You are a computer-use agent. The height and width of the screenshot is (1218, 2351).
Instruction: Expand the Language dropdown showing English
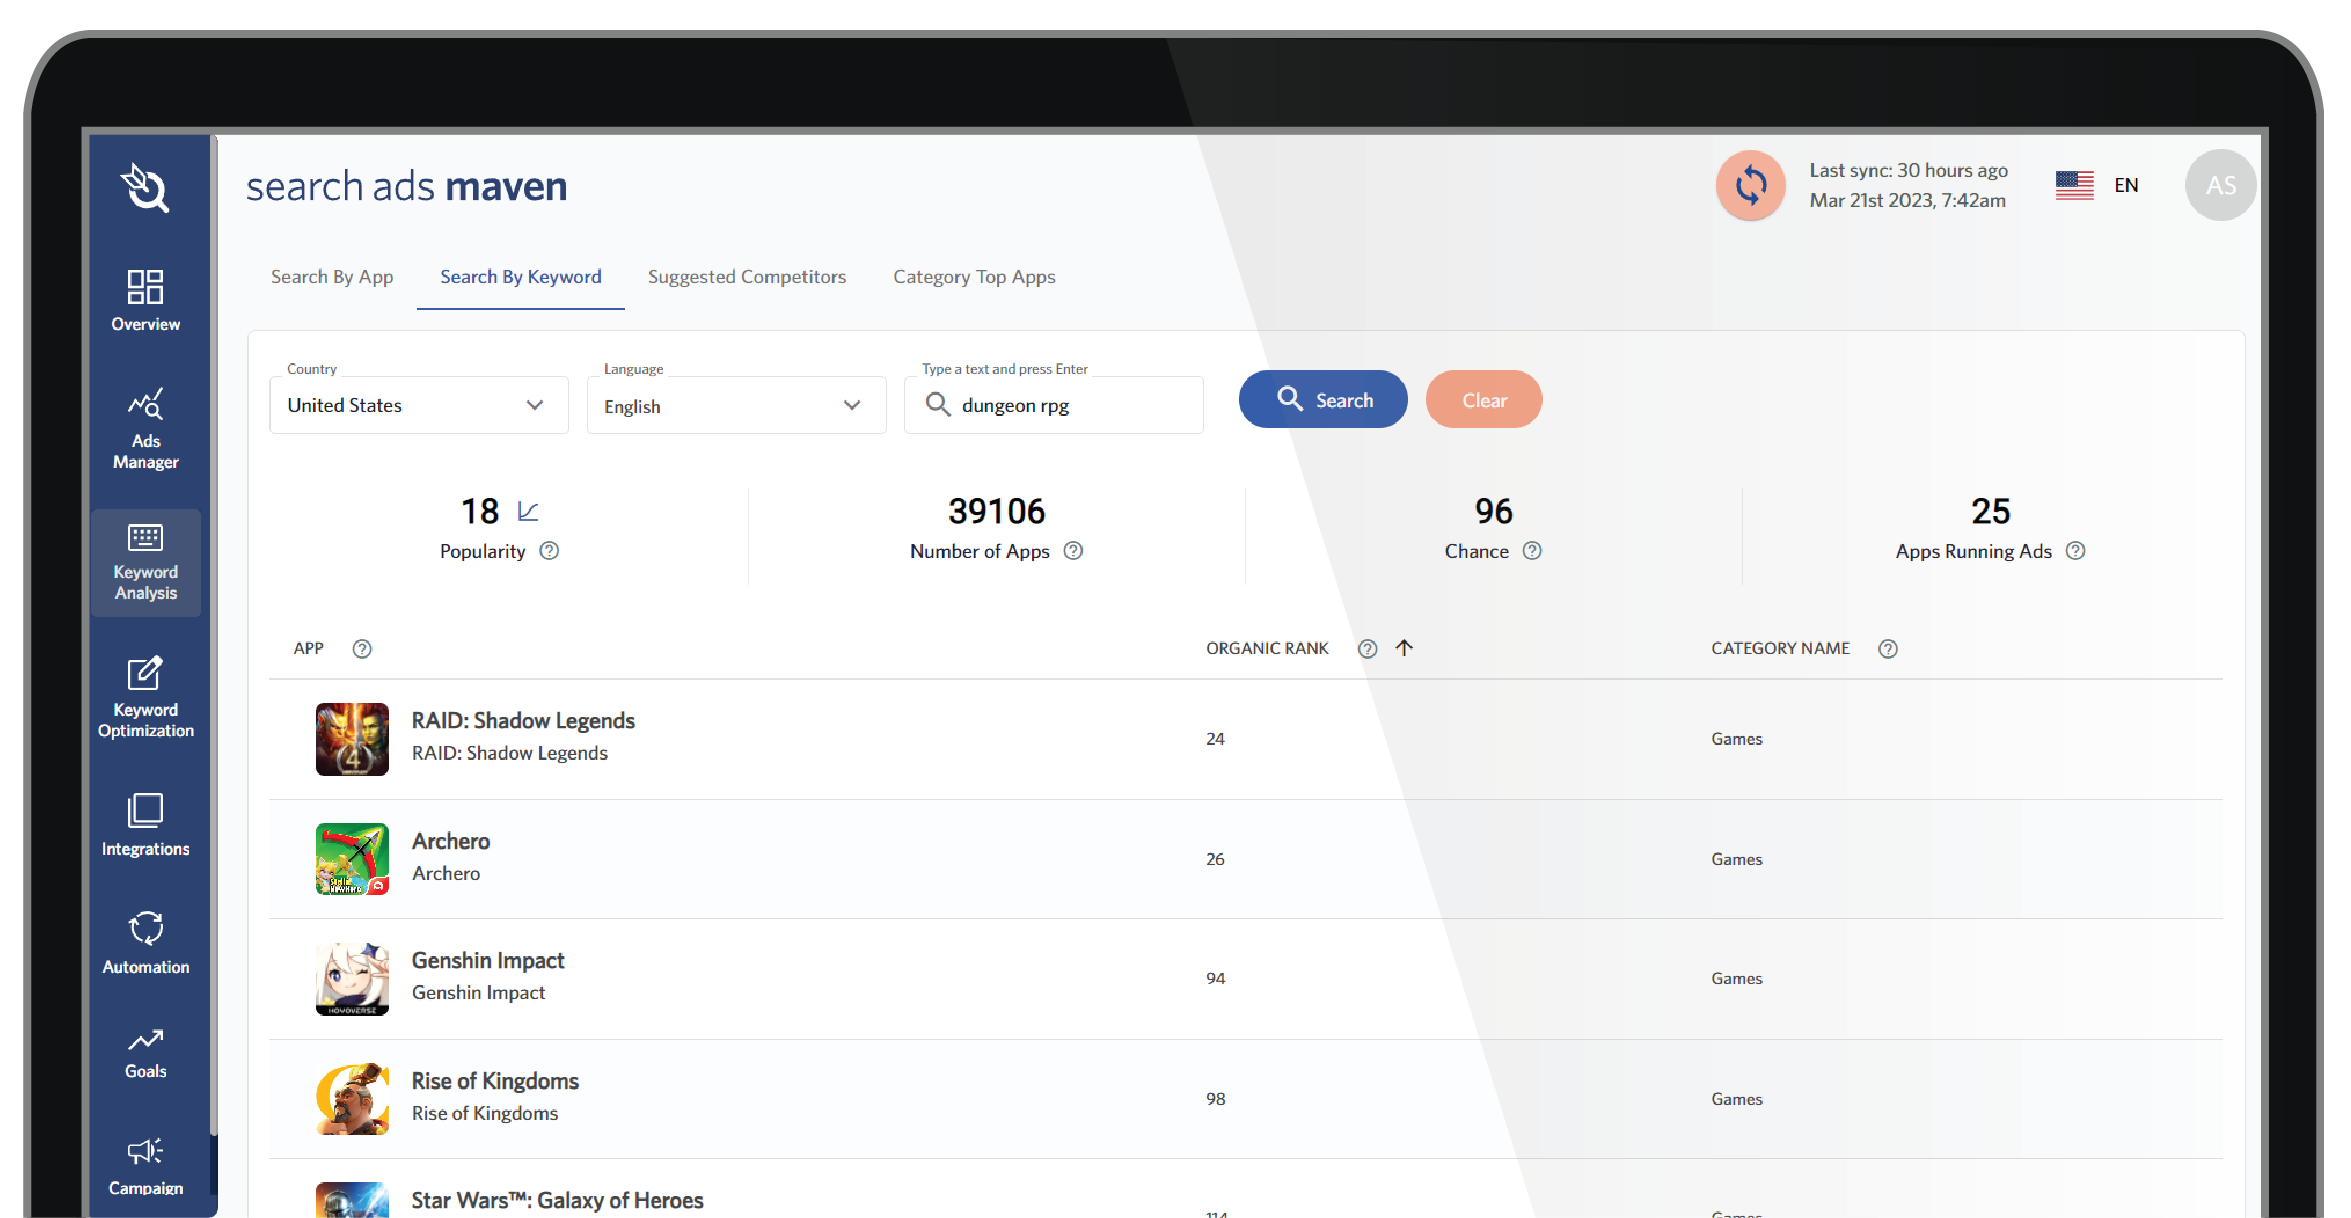pos(736,405)
